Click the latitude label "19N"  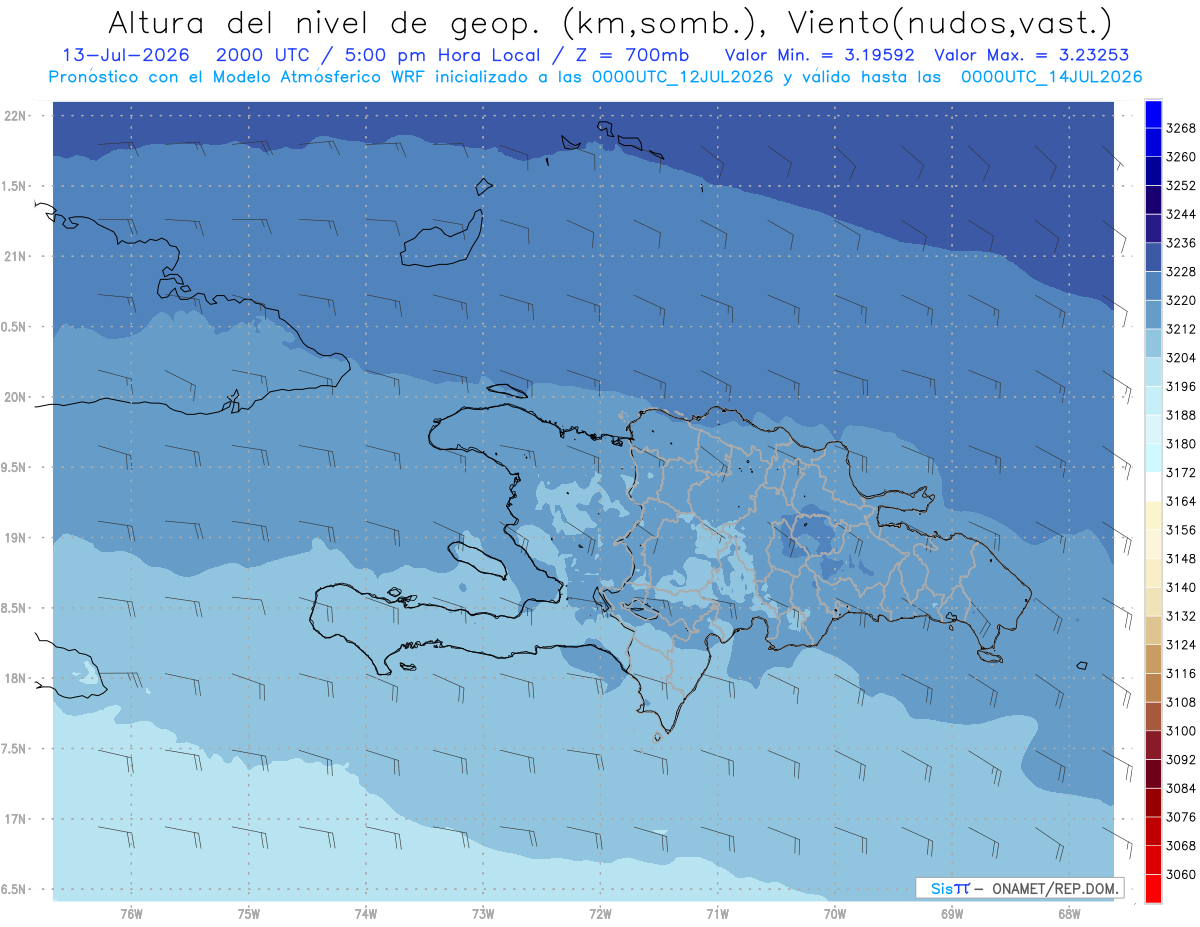(x=15, y=538)
